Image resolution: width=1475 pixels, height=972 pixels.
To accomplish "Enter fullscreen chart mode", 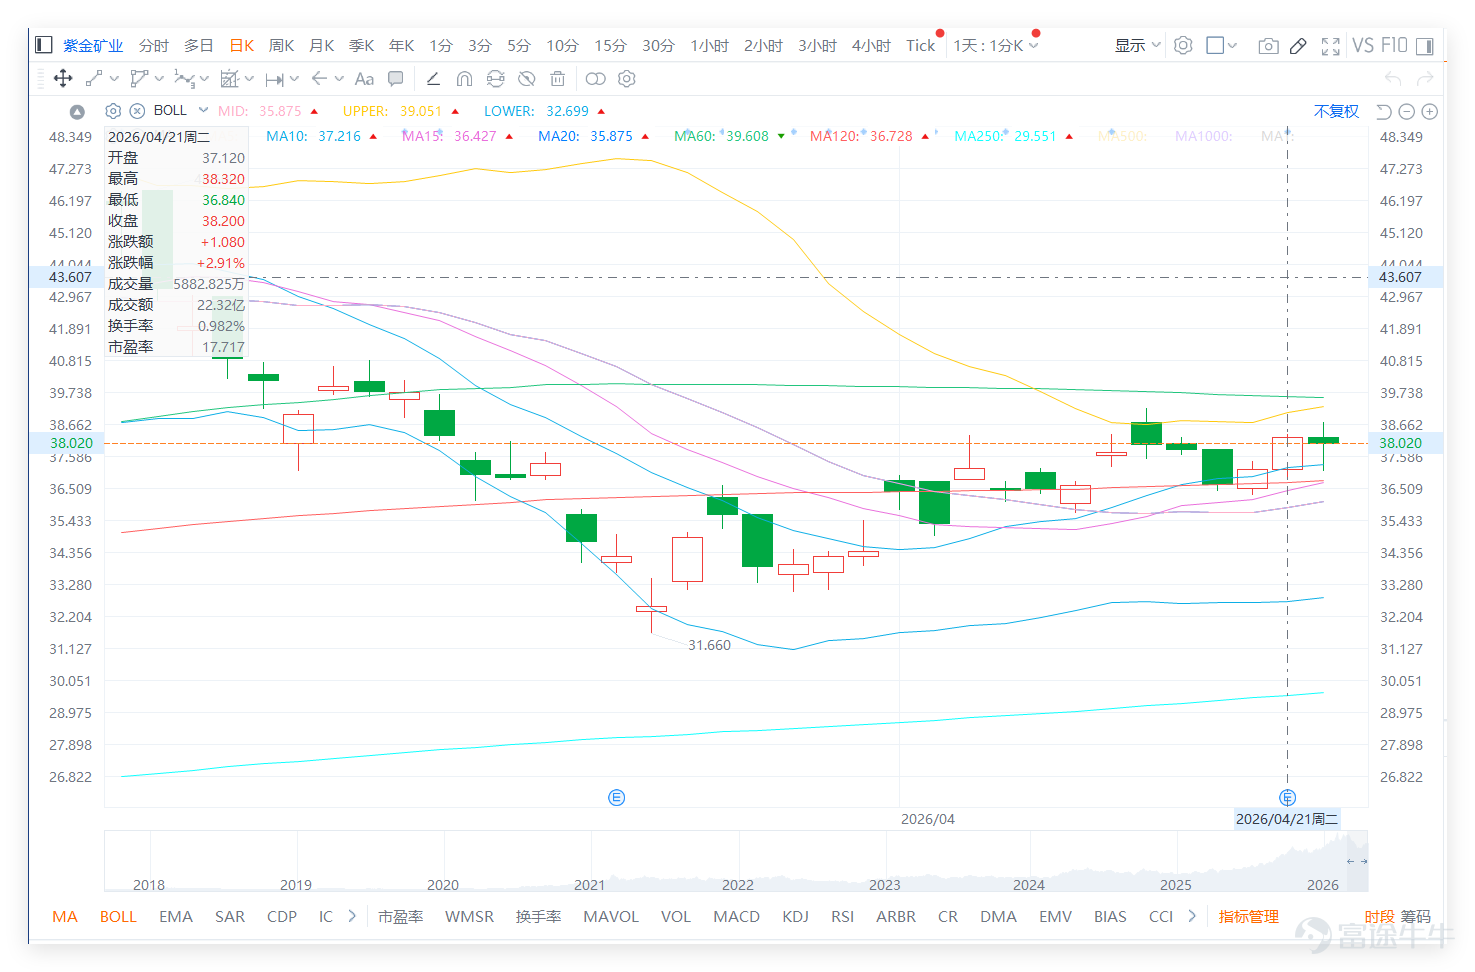I will [x=1330, y=45].
